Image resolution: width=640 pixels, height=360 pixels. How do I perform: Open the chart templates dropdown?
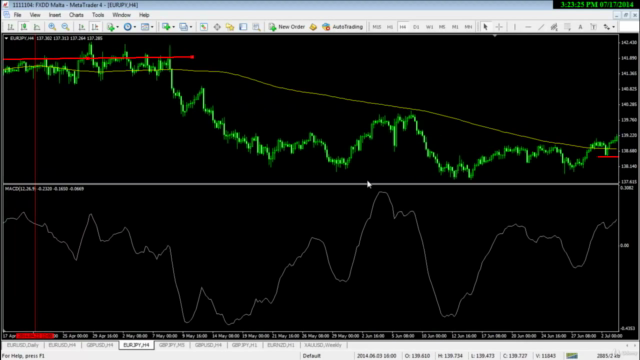click(147, 27)
